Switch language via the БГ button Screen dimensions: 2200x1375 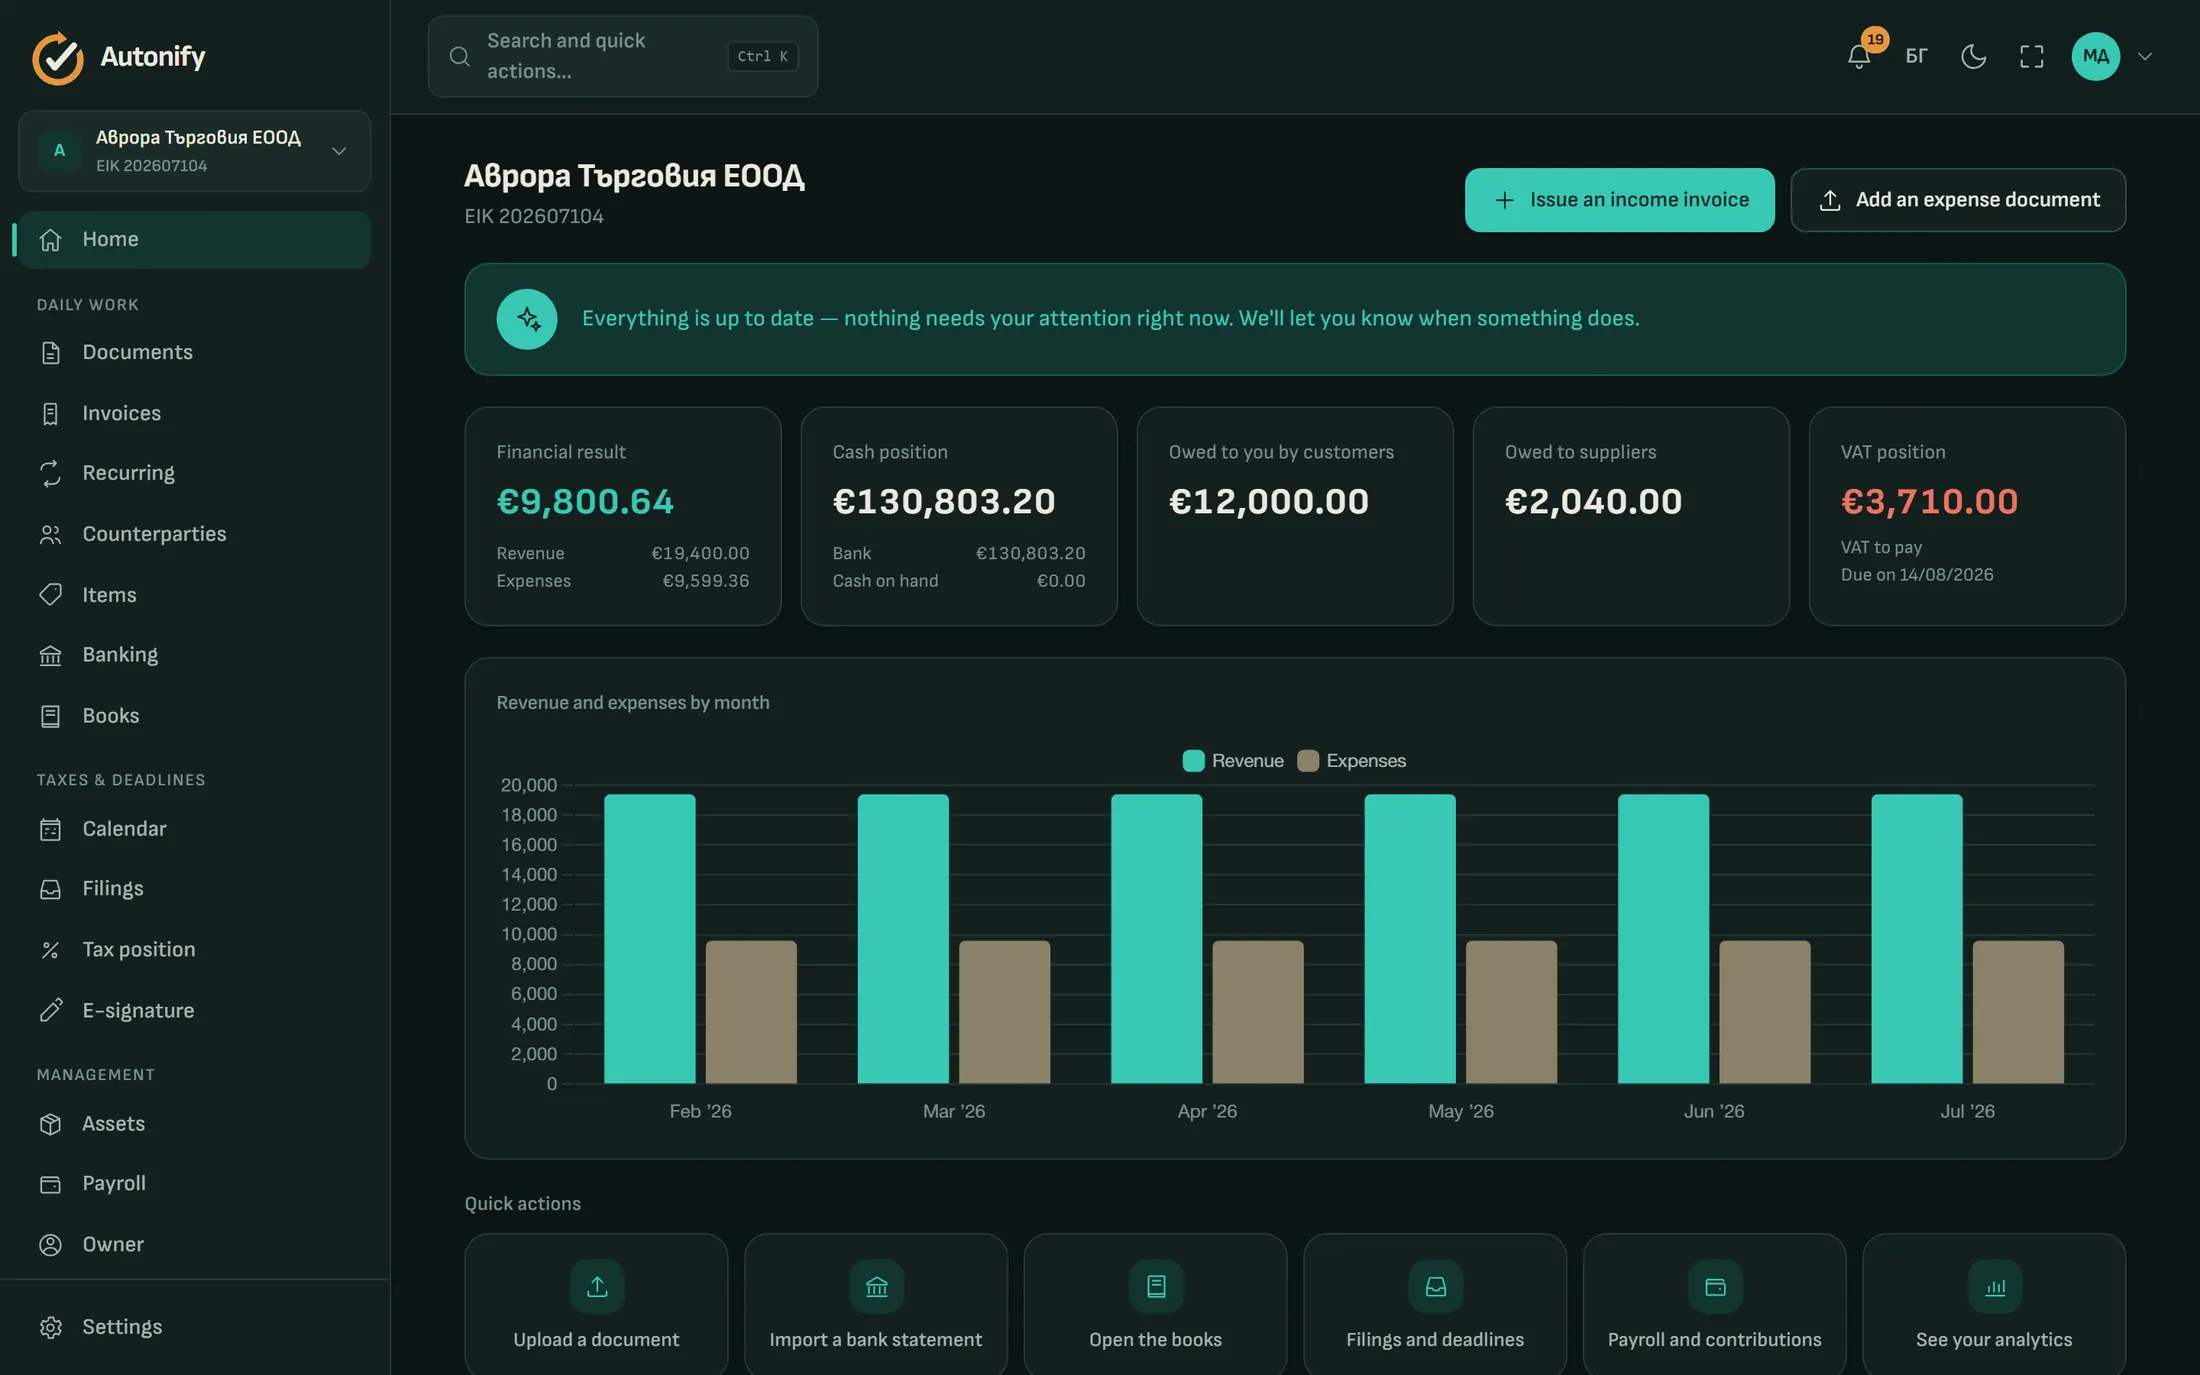click(1916, 56)
